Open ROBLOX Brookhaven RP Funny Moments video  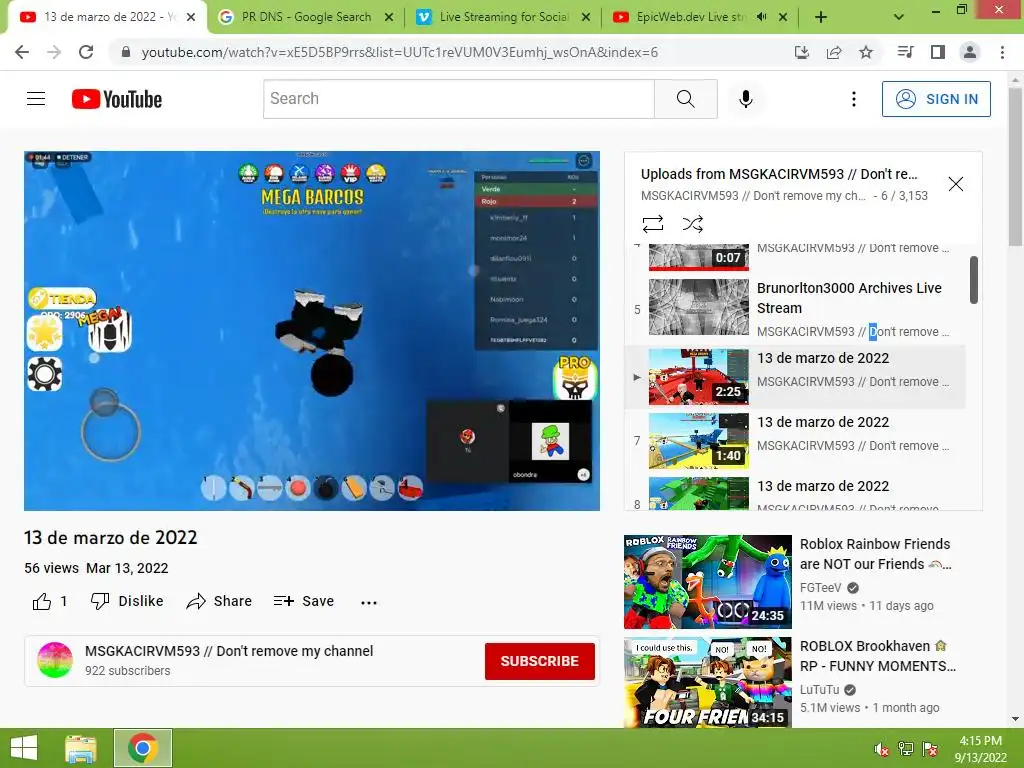click(878, 656)
